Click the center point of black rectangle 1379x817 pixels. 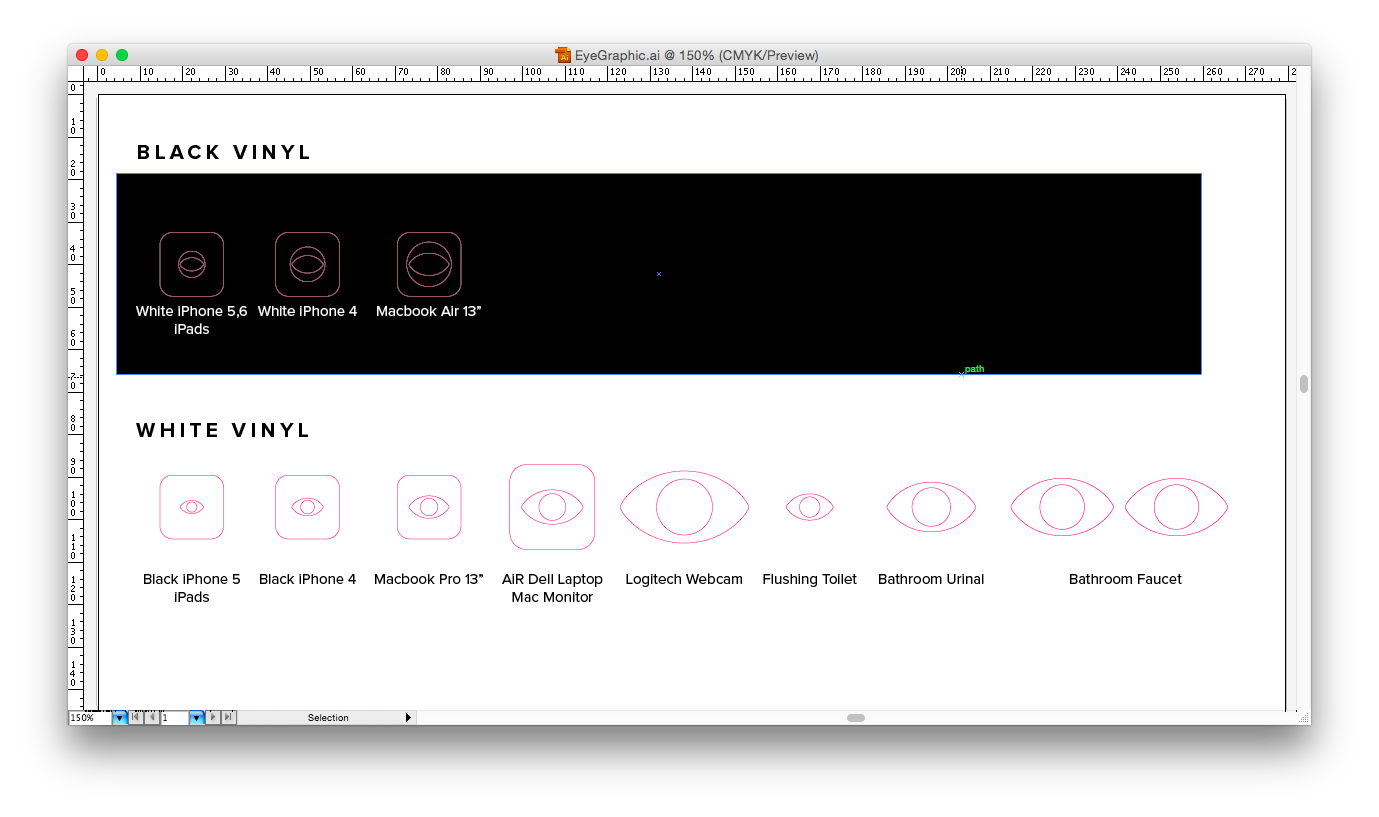(x=659, y=274)
